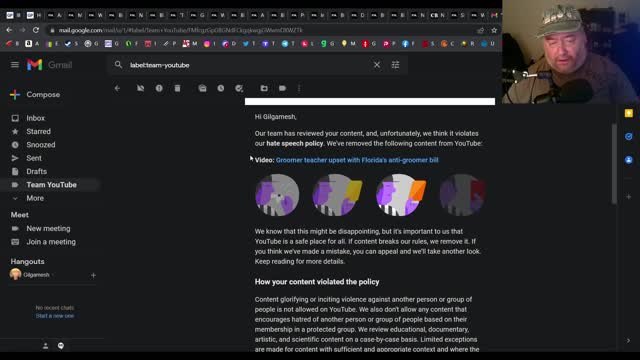Screen dimensions: 640x360
Task: Mark the email as unread
Action: tap(202, 88)
